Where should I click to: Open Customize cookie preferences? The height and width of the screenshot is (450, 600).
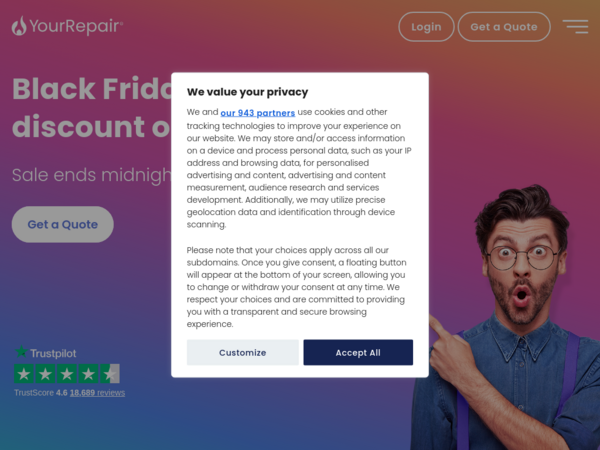pyautogui.click(x=243, y=352)
